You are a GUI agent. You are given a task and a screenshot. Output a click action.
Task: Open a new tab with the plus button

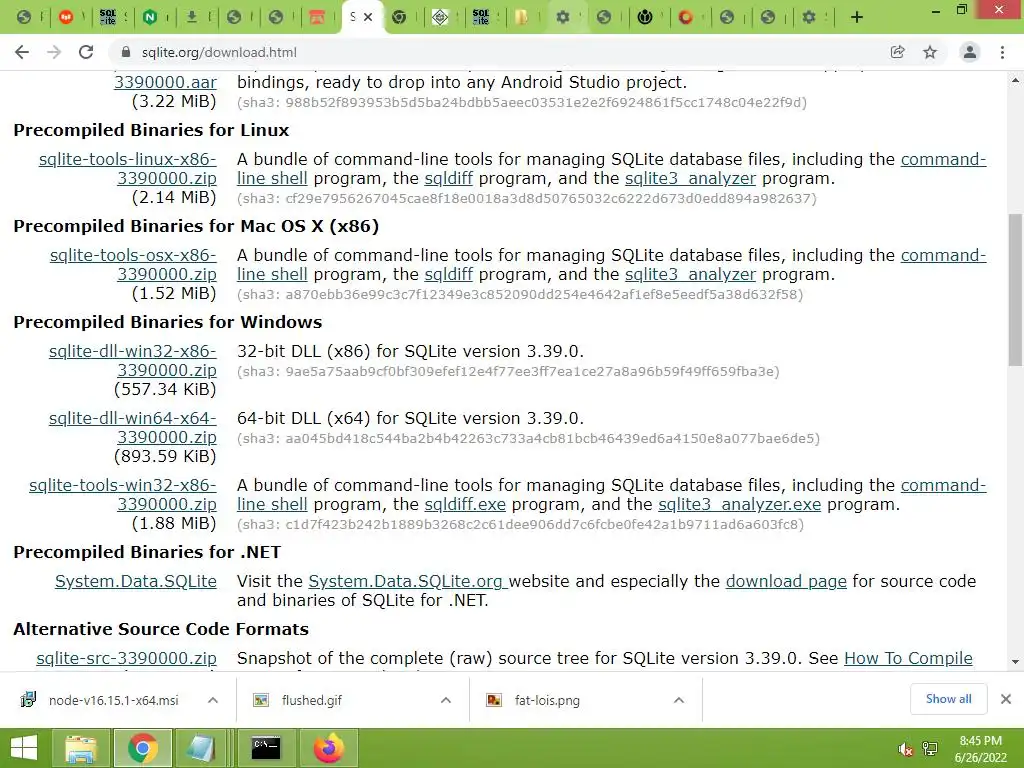click(857, 18)
